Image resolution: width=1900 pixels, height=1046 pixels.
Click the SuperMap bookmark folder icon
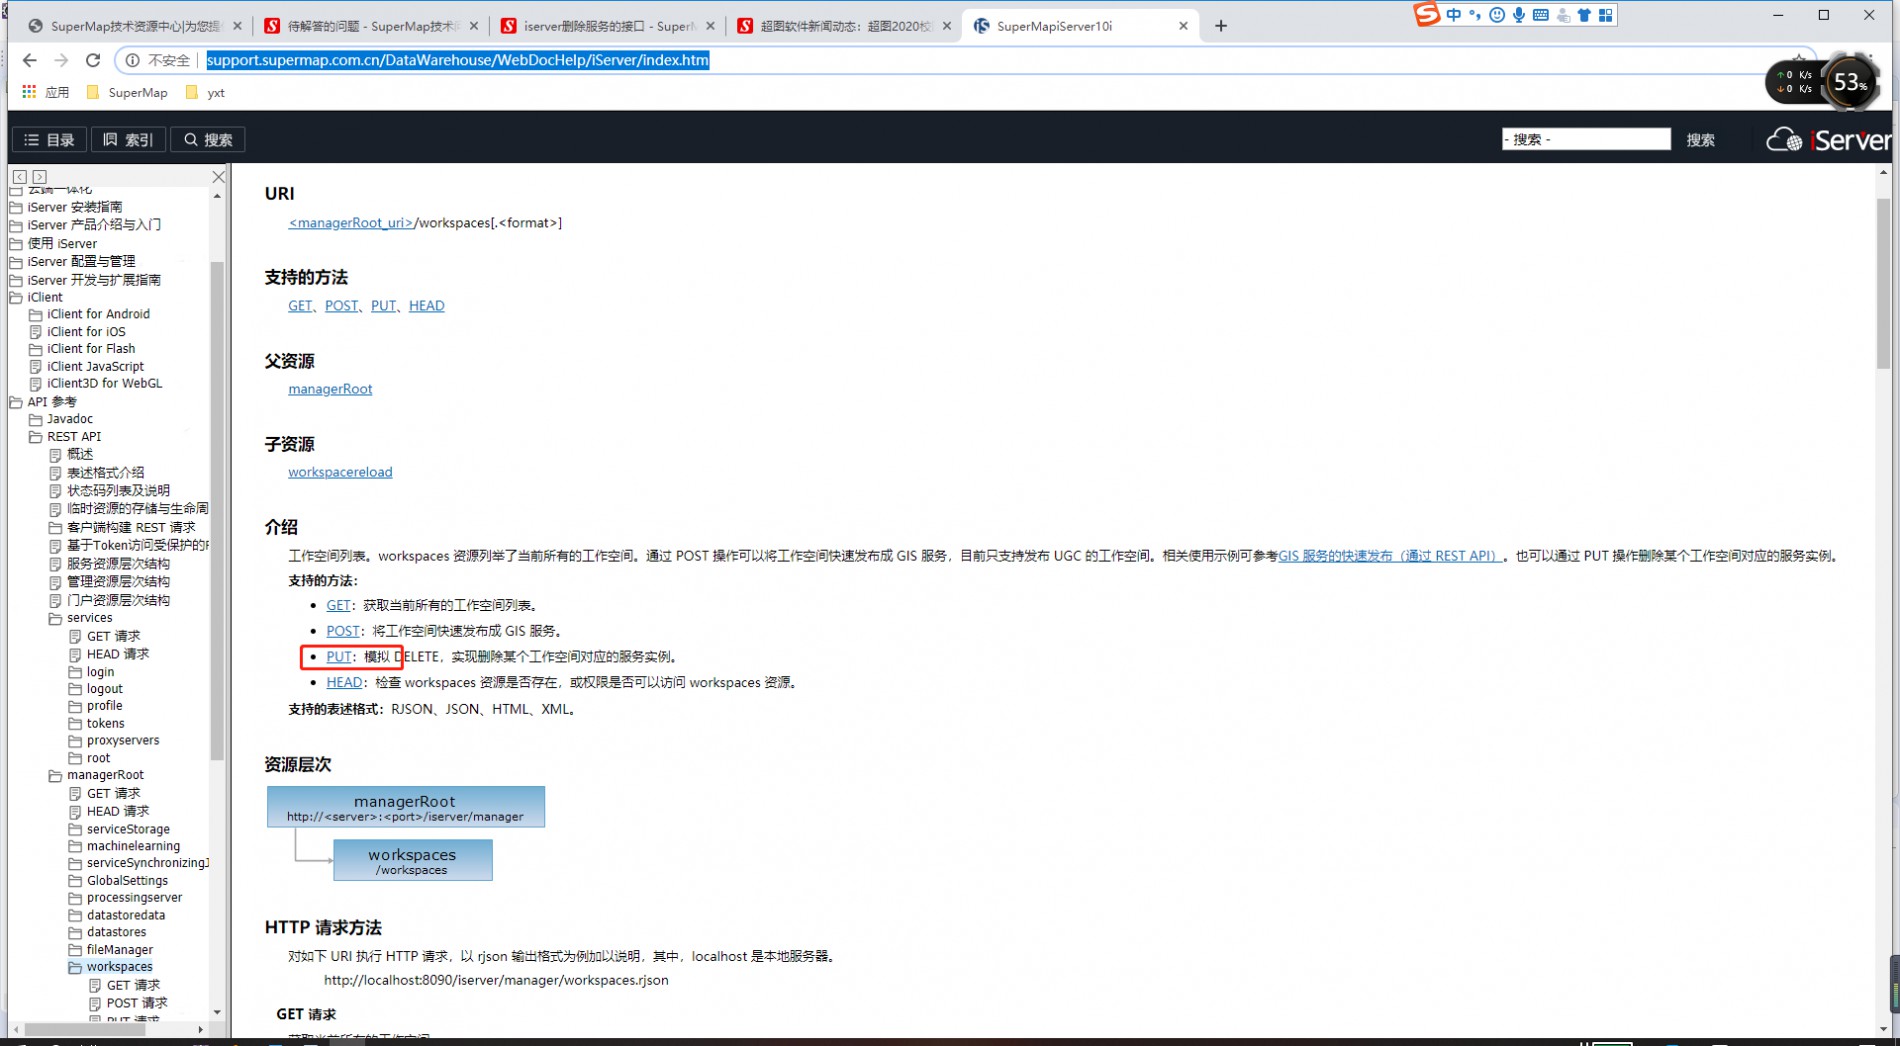click(93, 92)
